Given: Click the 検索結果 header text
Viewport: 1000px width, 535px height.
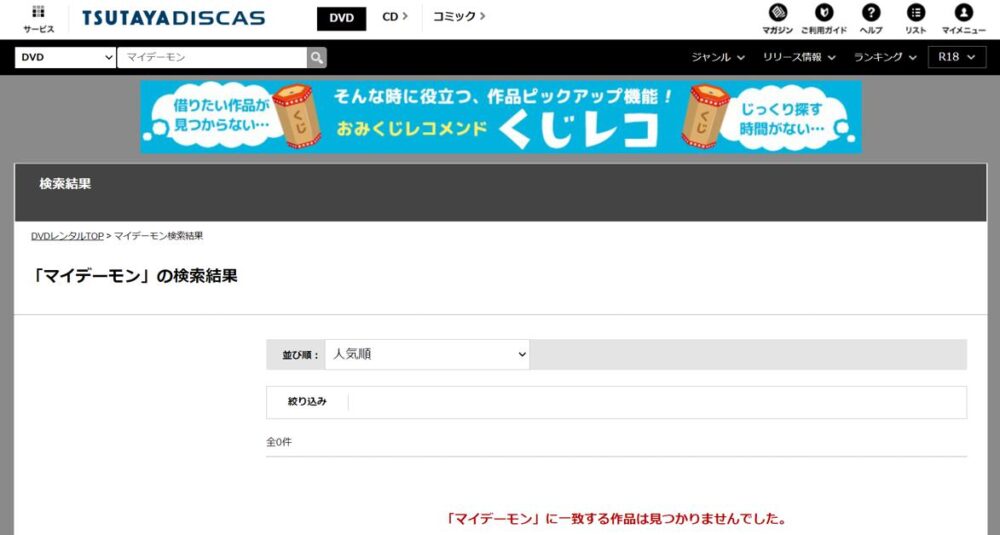Looking at the screenshot, I should click(x=65, y=184).
